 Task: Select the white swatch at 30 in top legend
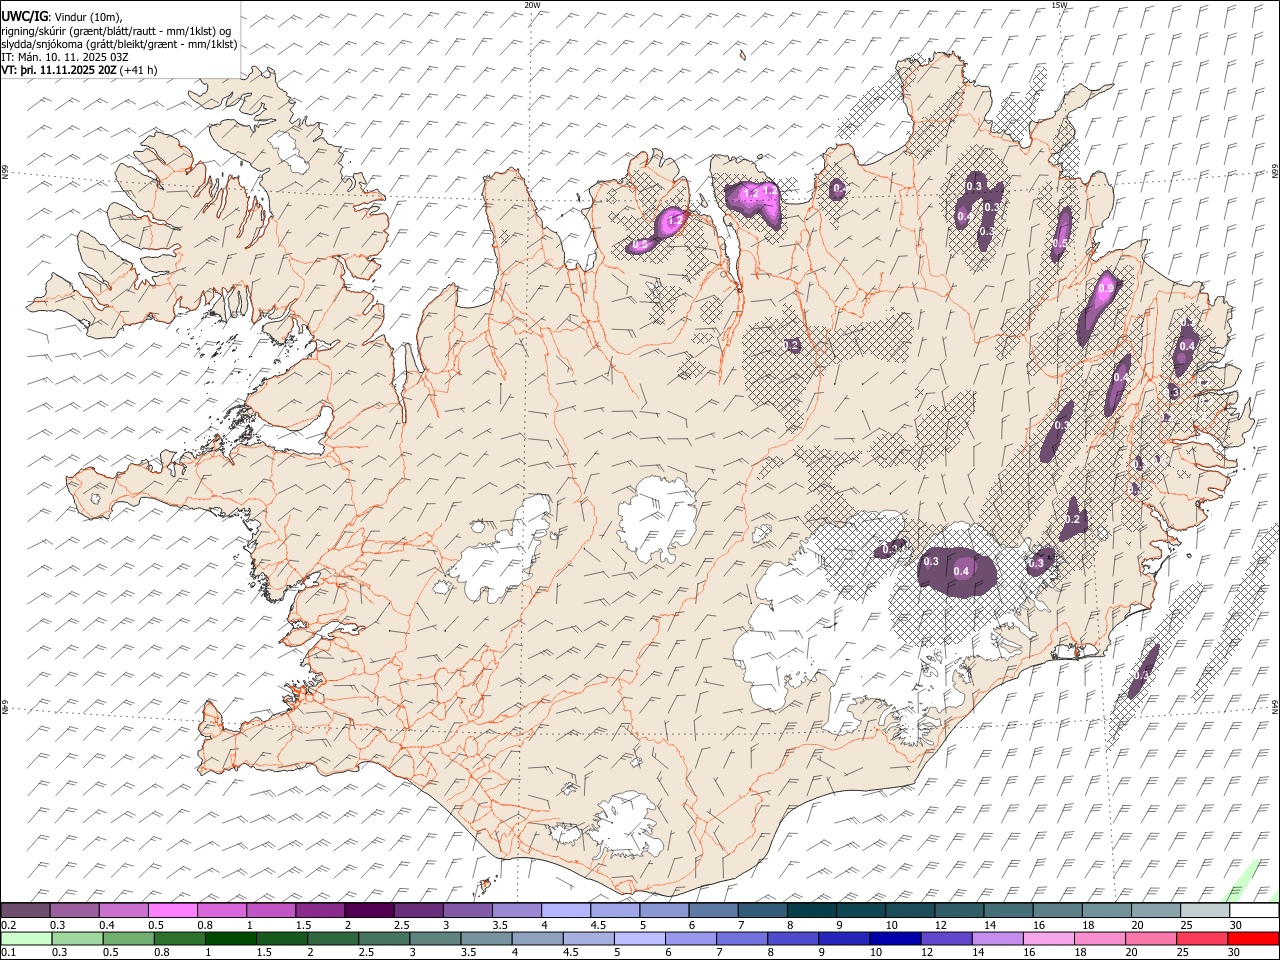pos(1253,911)
